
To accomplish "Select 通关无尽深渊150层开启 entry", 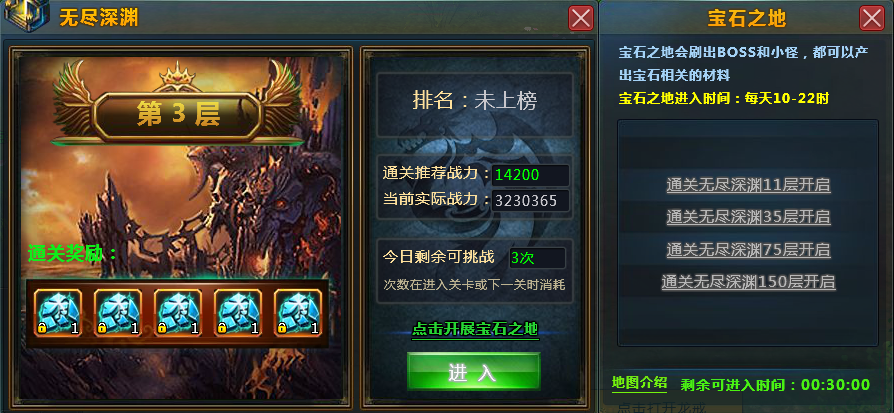I will point(748,282).
